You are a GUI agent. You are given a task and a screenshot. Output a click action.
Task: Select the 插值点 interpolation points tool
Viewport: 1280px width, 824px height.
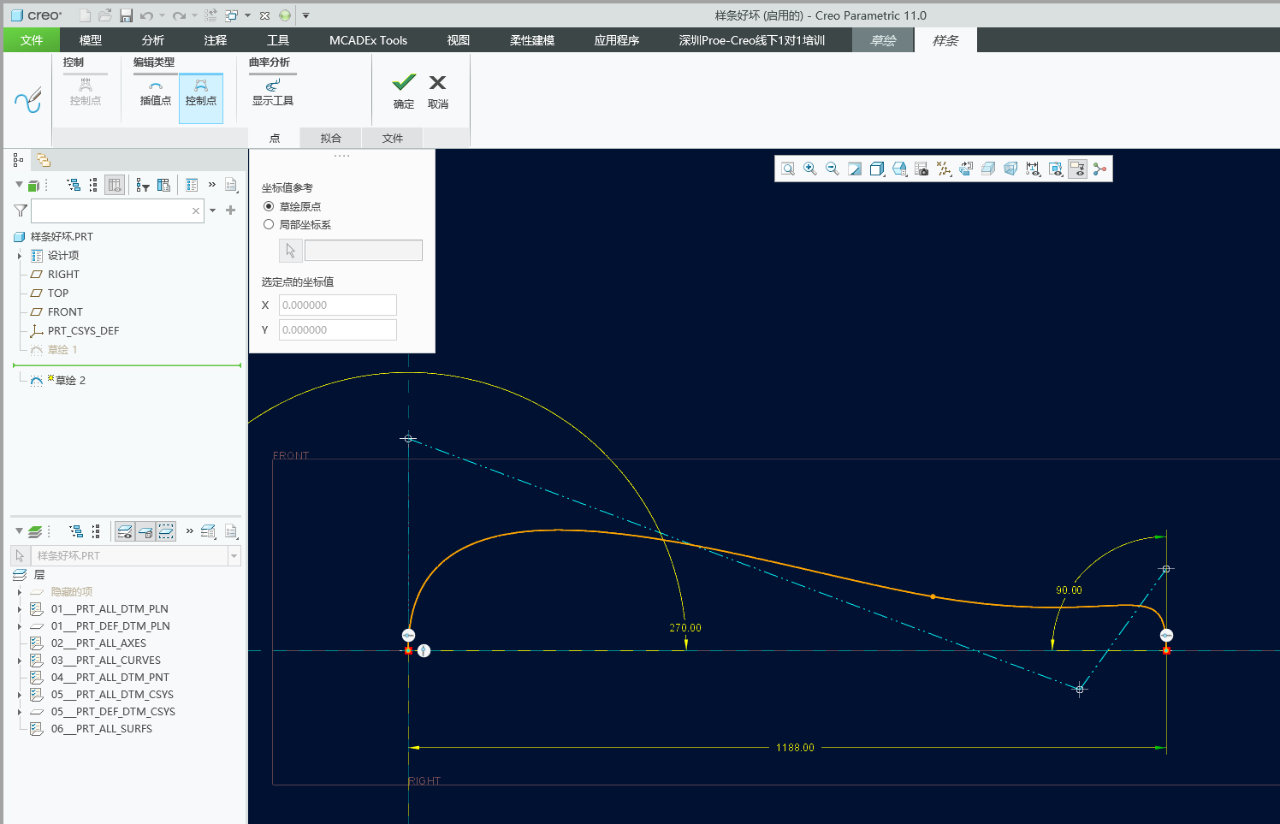(155, 92)
